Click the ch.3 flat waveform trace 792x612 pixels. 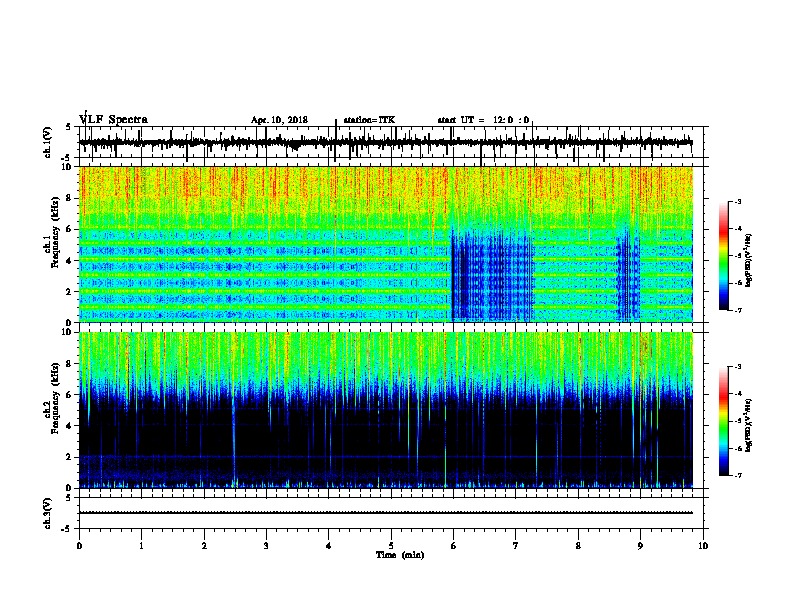tap(386, 513)
